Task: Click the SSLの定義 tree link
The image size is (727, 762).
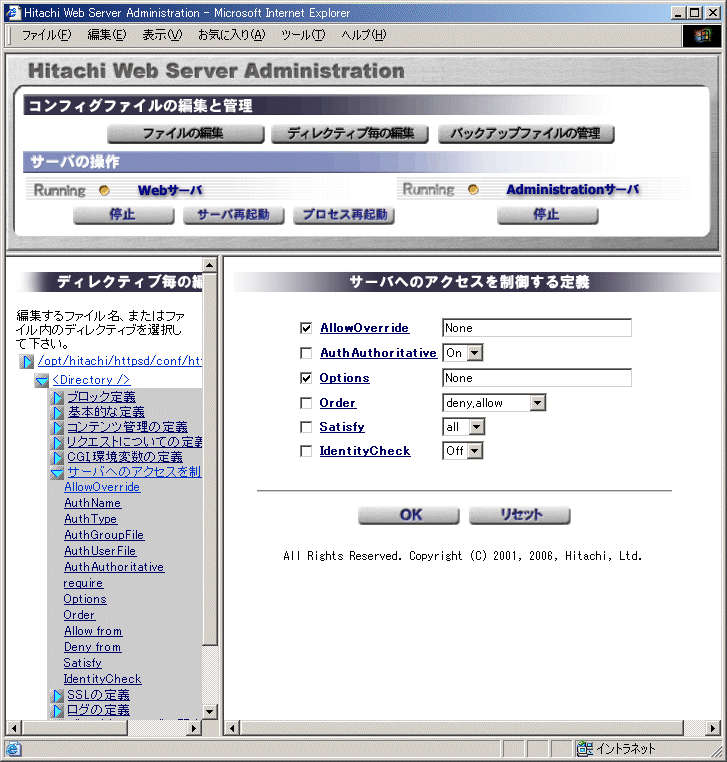Action: coord(98,695)
